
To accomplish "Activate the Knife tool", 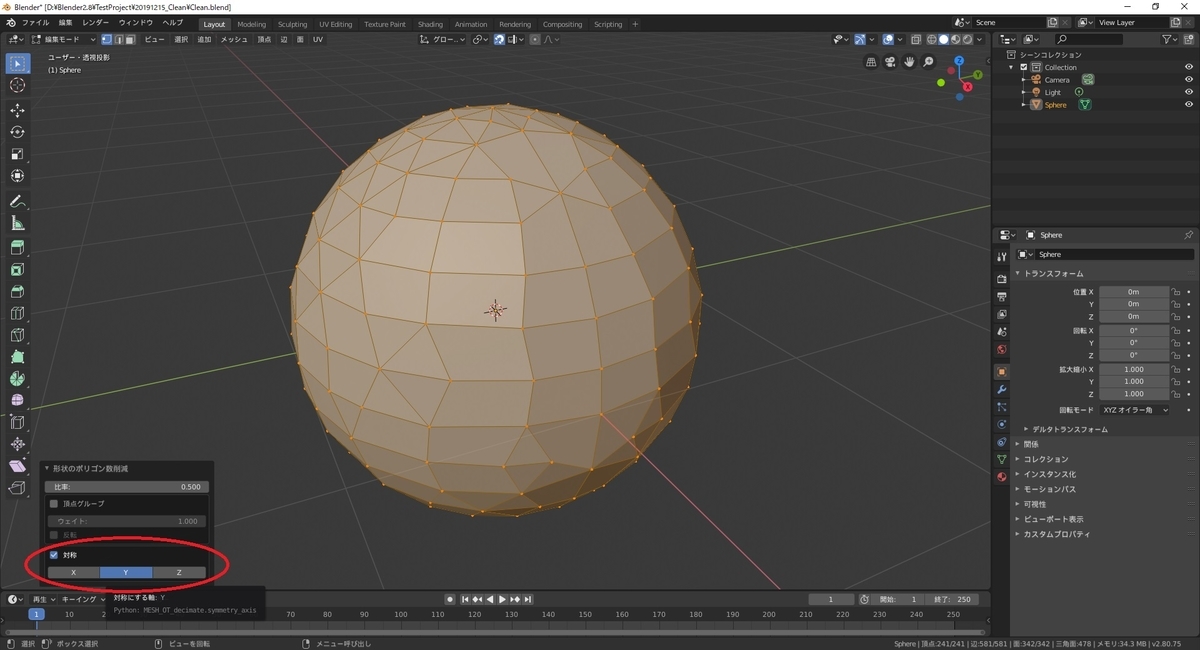I will (17, 335).
